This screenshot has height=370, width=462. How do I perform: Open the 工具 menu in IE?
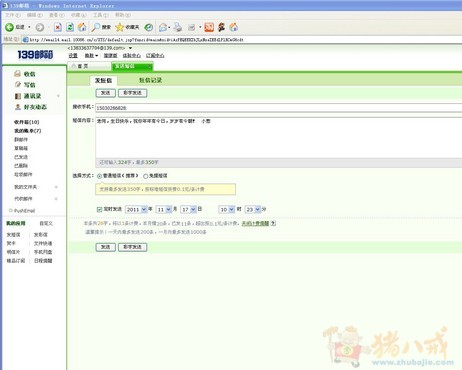click(101, 15)
